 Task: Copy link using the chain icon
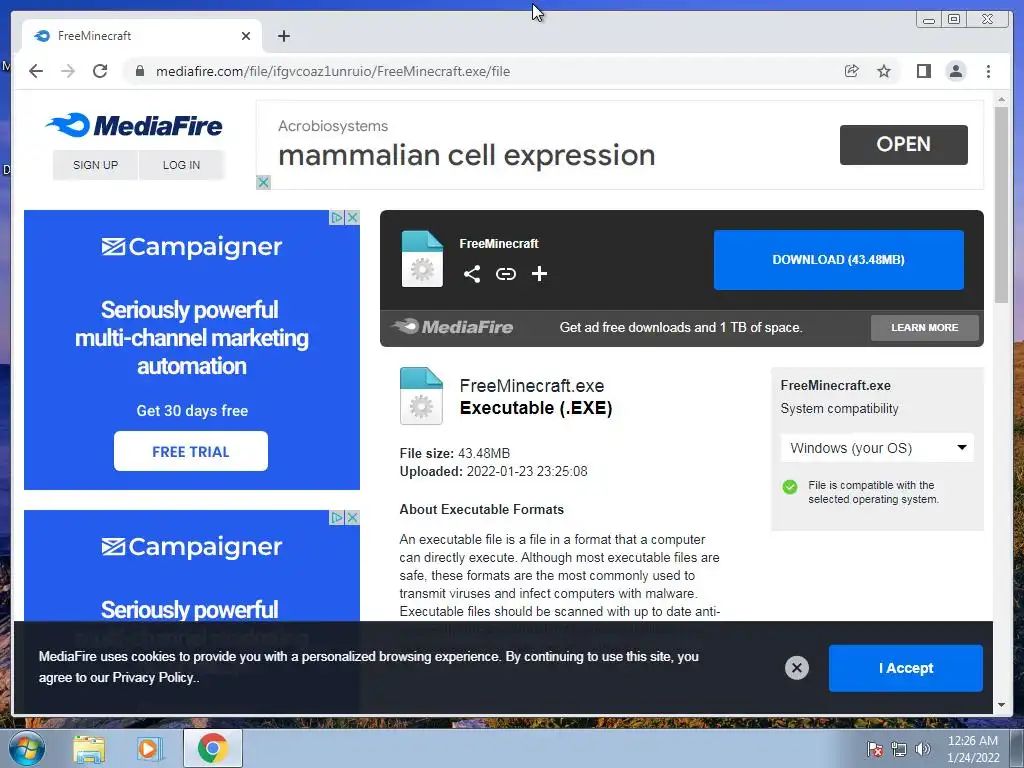[x=505, y=274]
